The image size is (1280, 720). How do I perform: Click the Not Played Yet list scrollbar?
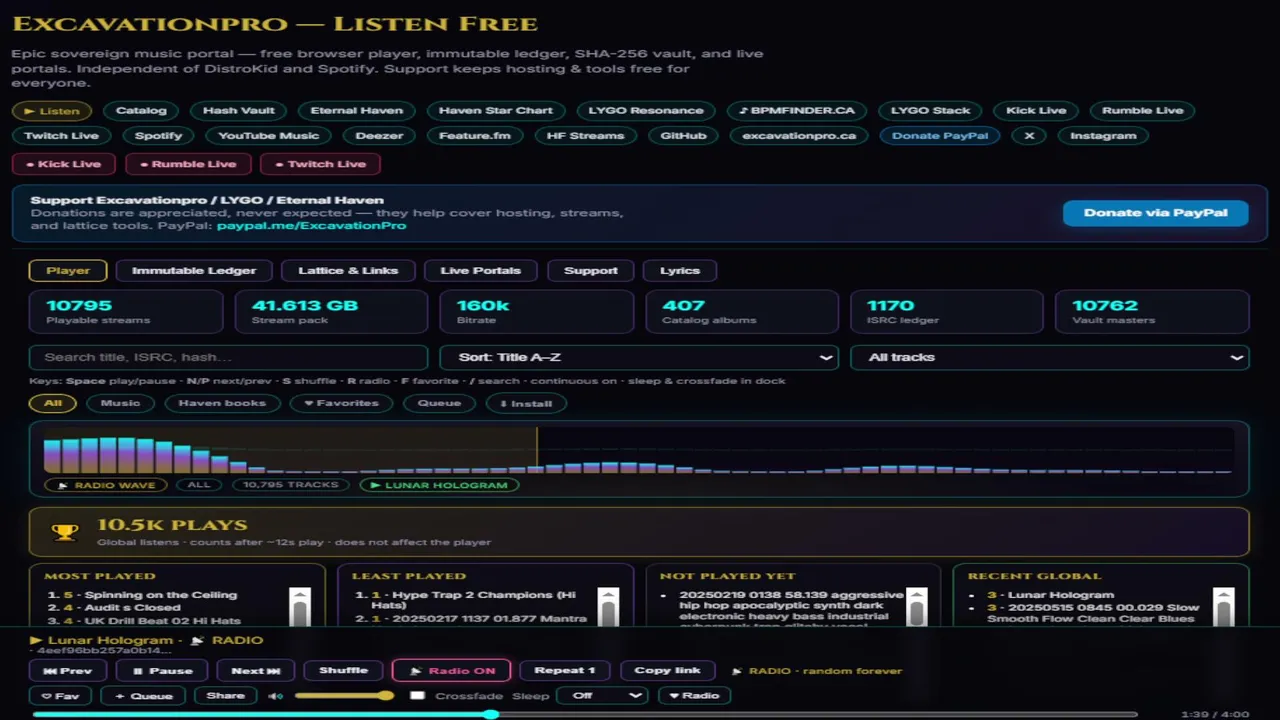pyautogui.click(x=915, y=606)
